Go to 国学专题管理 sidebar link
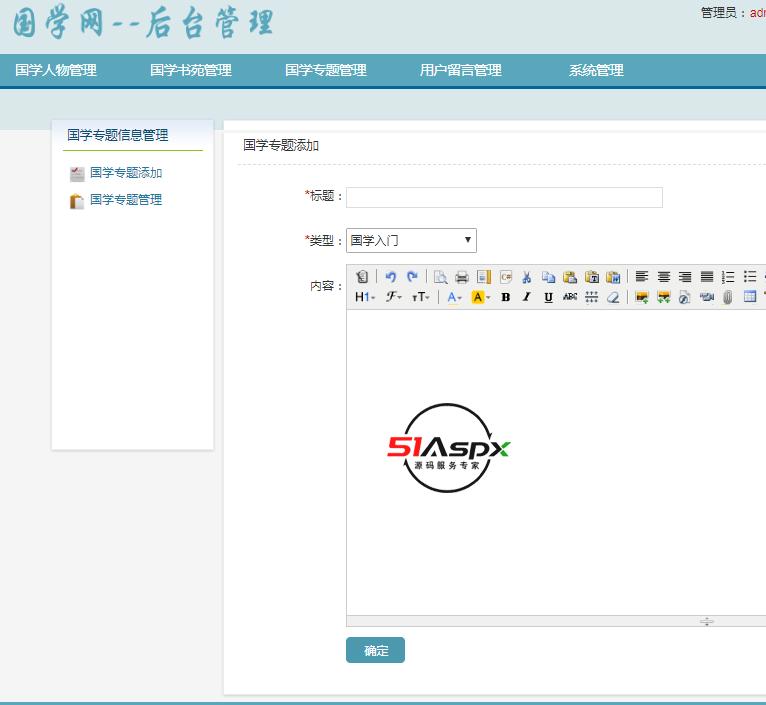The width and height of the screenshot is (766, 705). point(126,200)
